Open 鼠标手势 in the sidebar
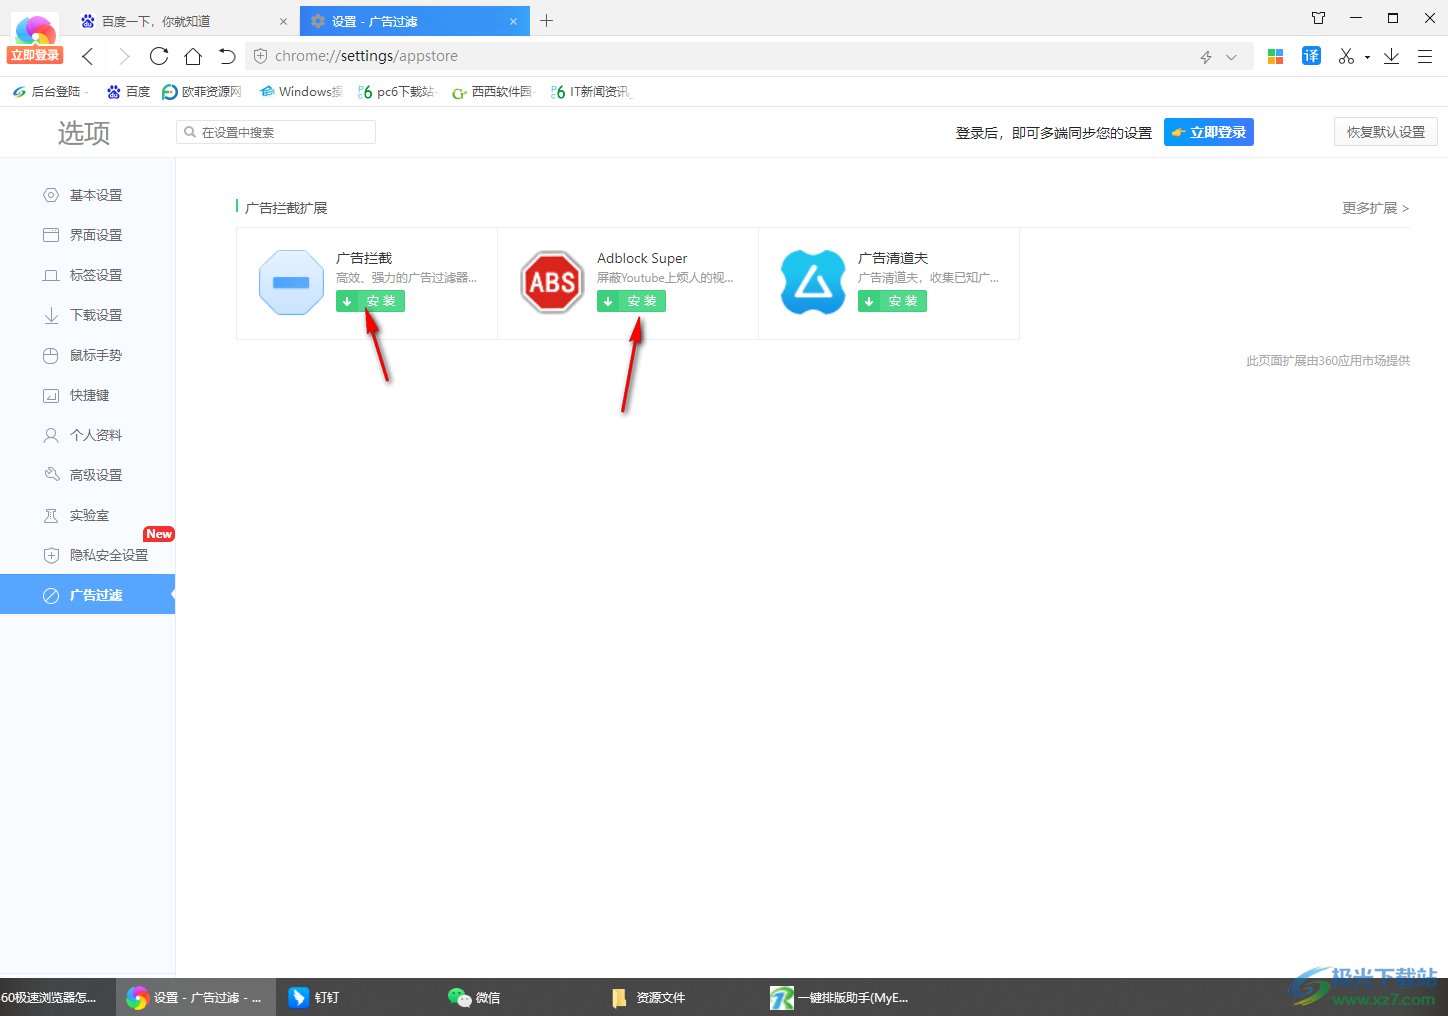Viewport: 1448px width, 1016px height. [x=87, y=355]
